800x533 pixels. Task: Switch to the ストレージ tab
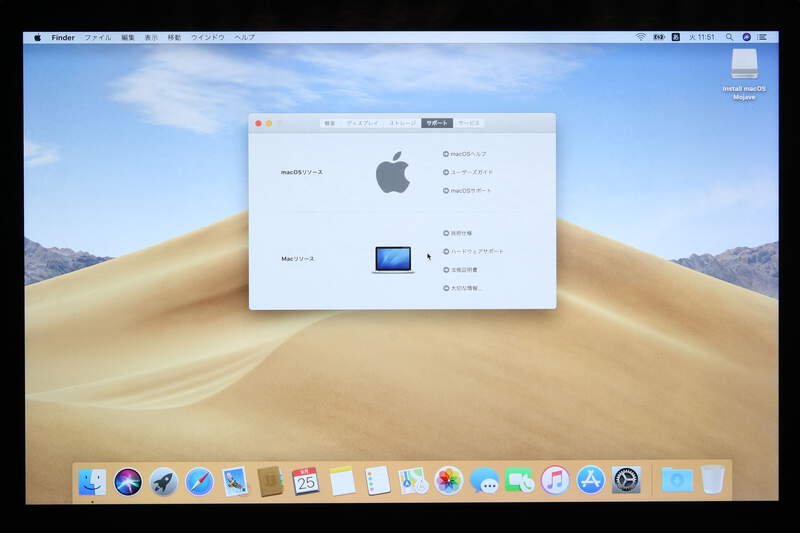click(403, 123)
